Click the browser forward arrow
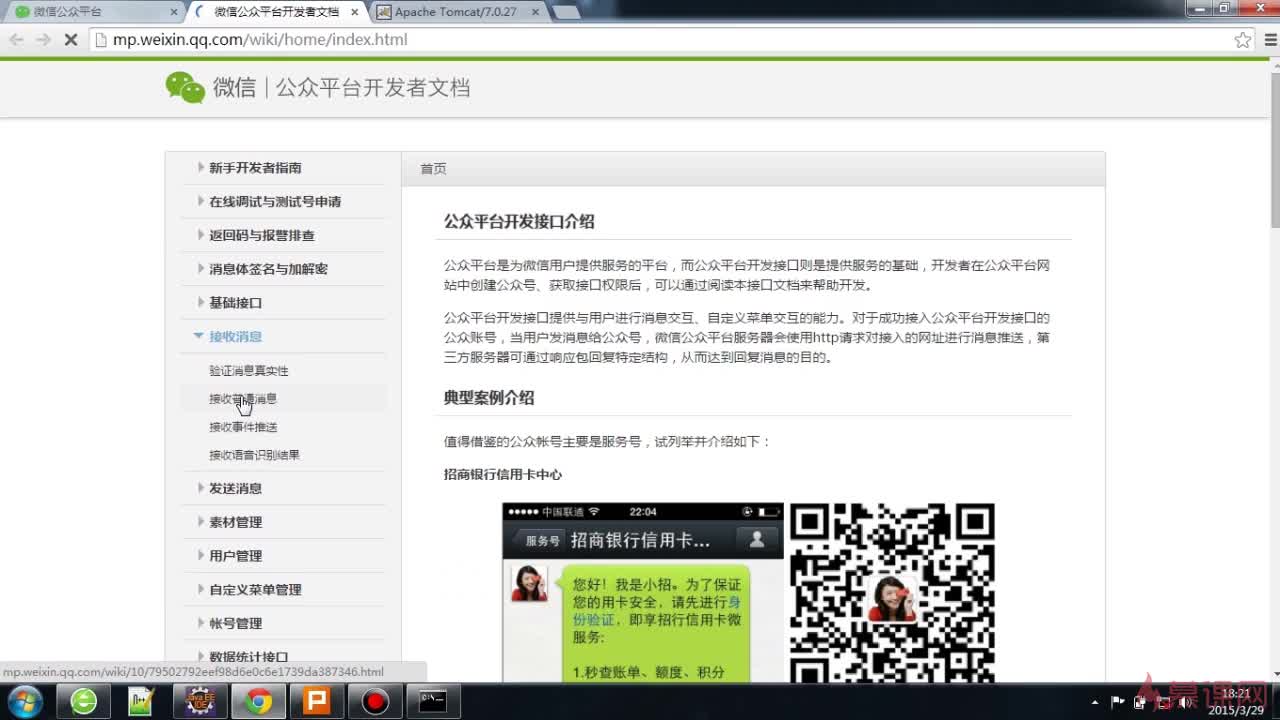The height and width of the screenshot is (720, 1280). (x=43, y=40)
